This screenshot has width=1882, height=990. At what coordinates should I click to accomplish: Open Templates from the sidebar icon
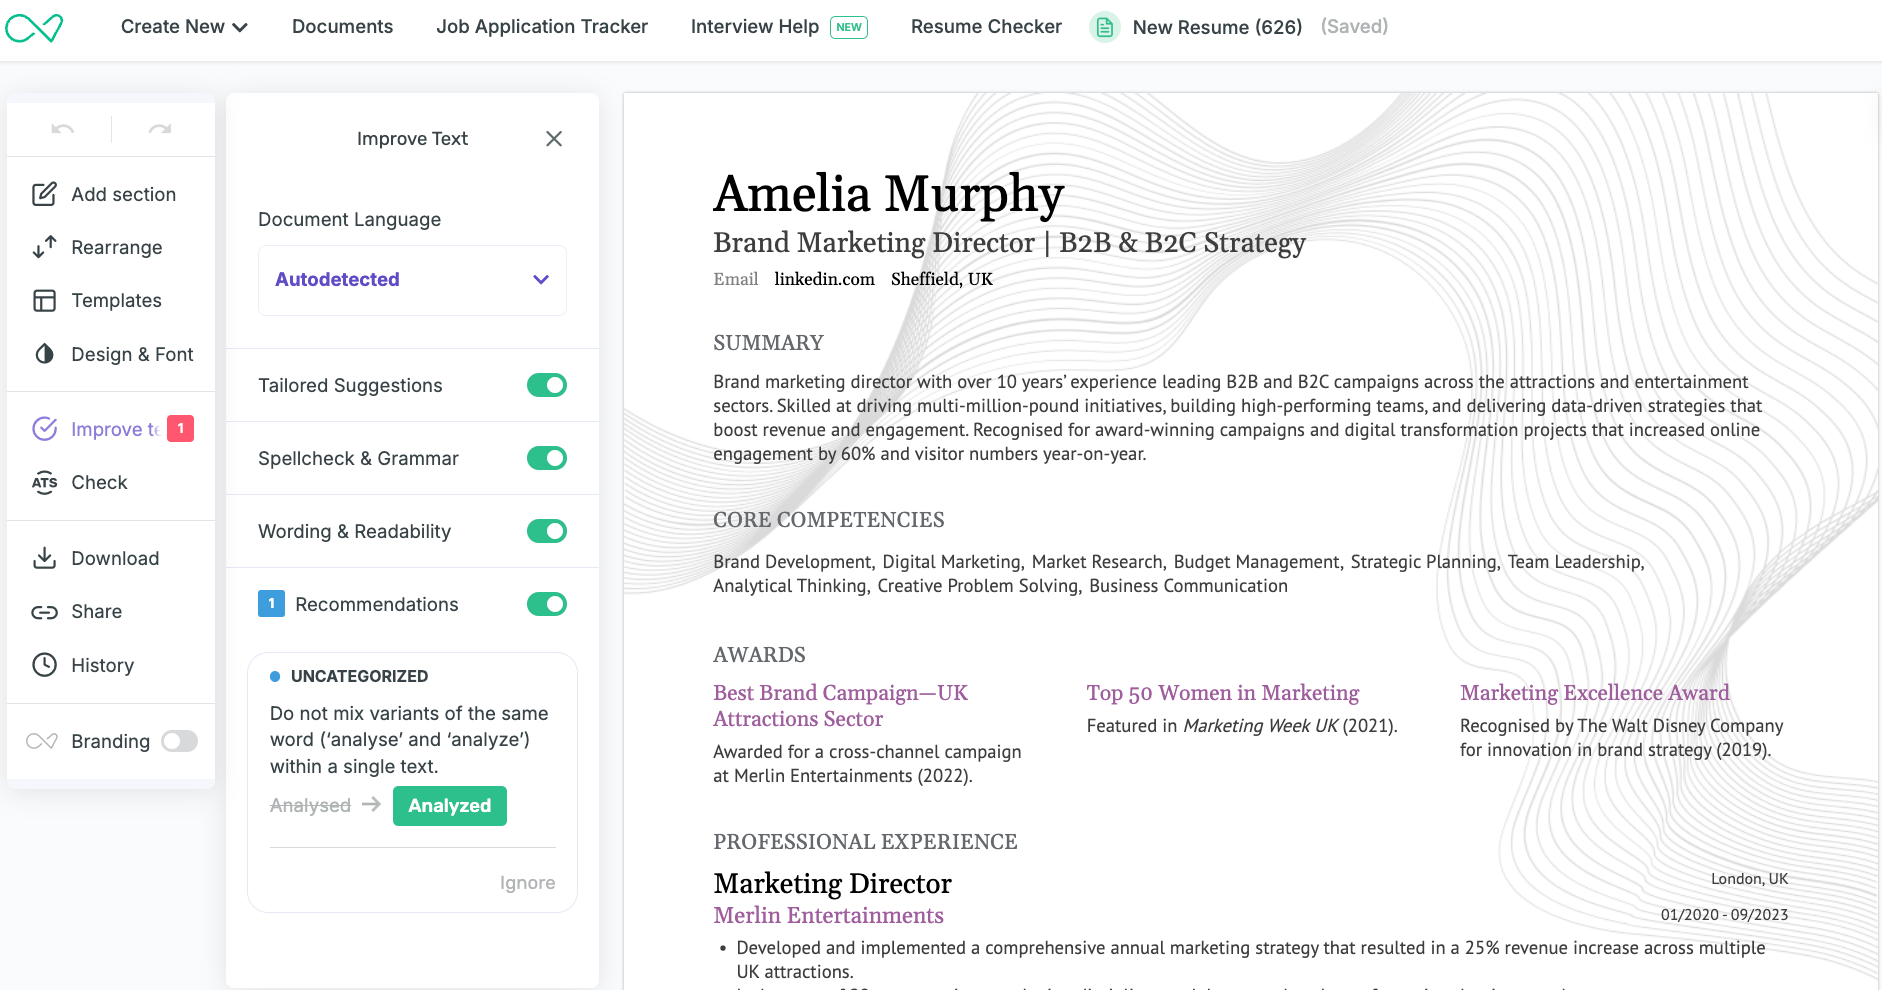44,301
